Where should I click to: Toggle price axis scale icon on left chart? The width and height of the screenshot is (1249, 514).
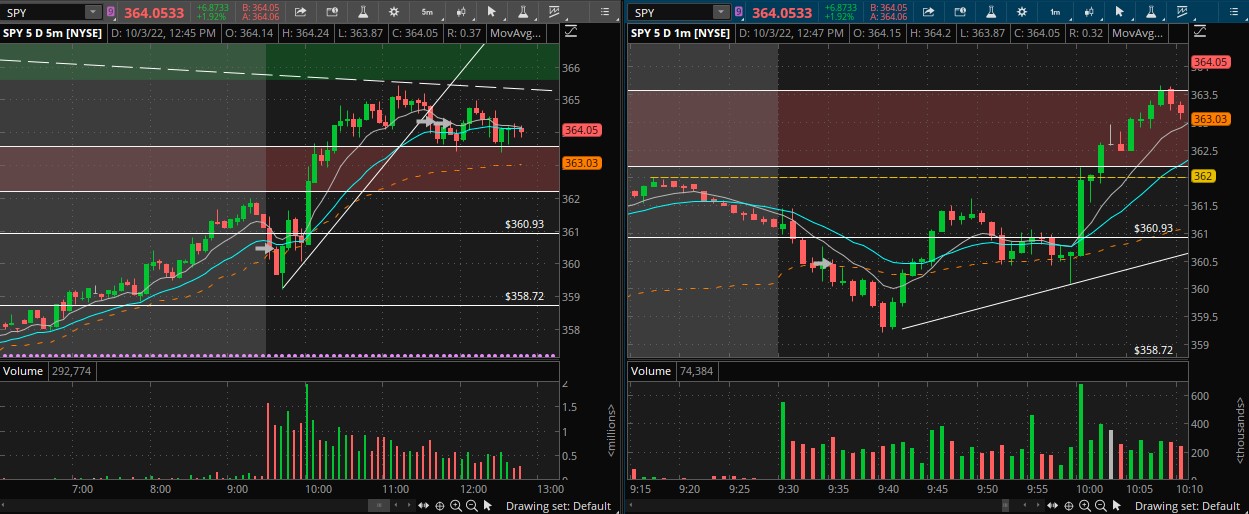(571, 32)
